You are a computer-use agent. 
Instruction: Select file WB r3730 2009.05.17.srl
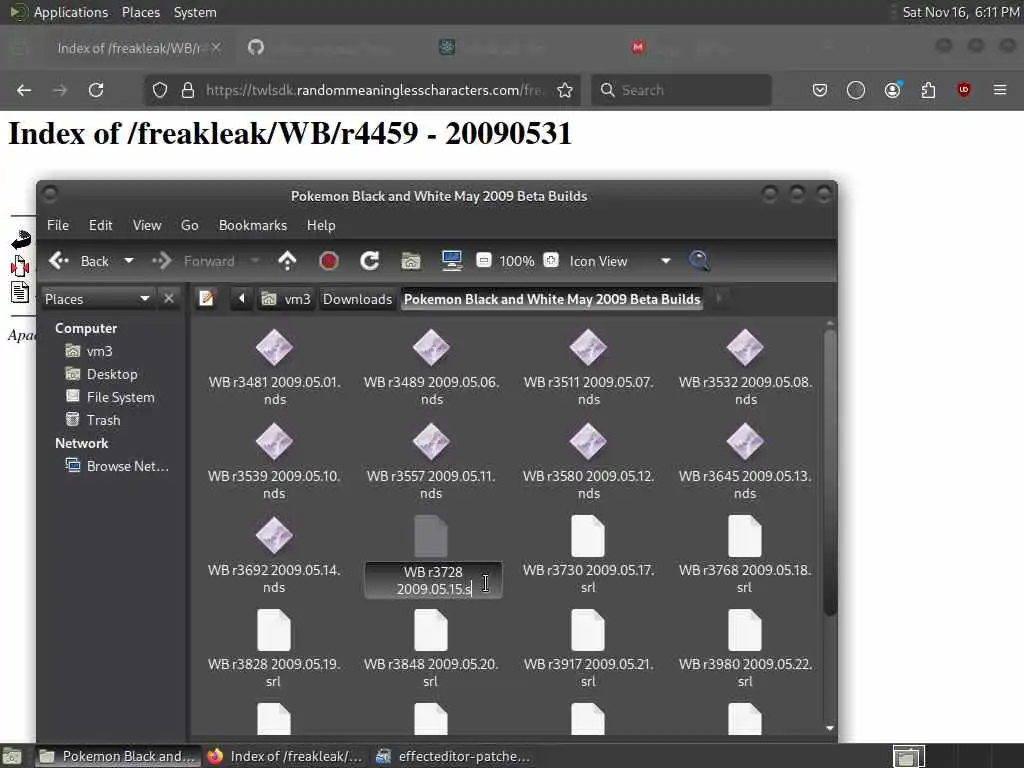point(588,556)
